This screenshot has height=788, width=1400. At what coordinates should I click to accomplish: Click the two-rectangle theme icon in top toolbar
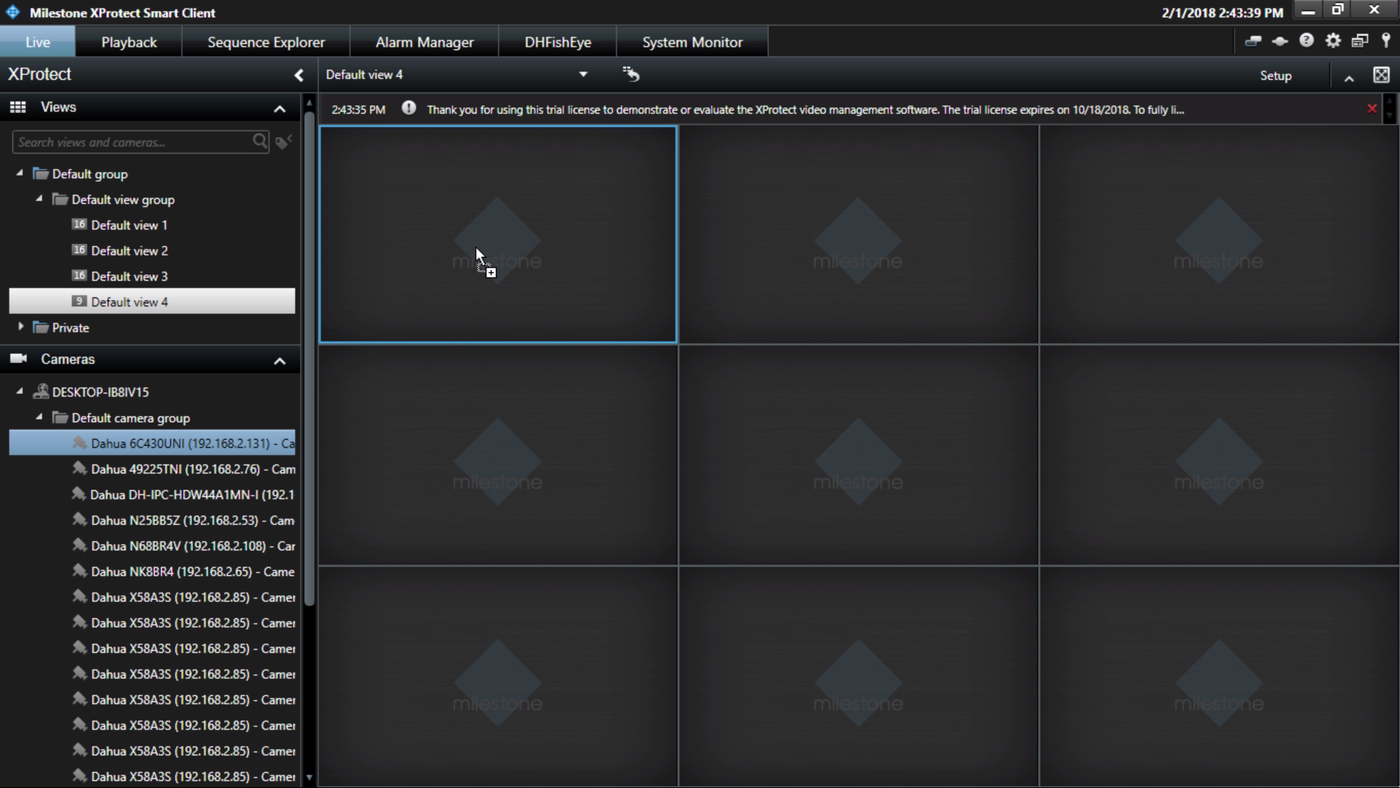[1253, 41]
